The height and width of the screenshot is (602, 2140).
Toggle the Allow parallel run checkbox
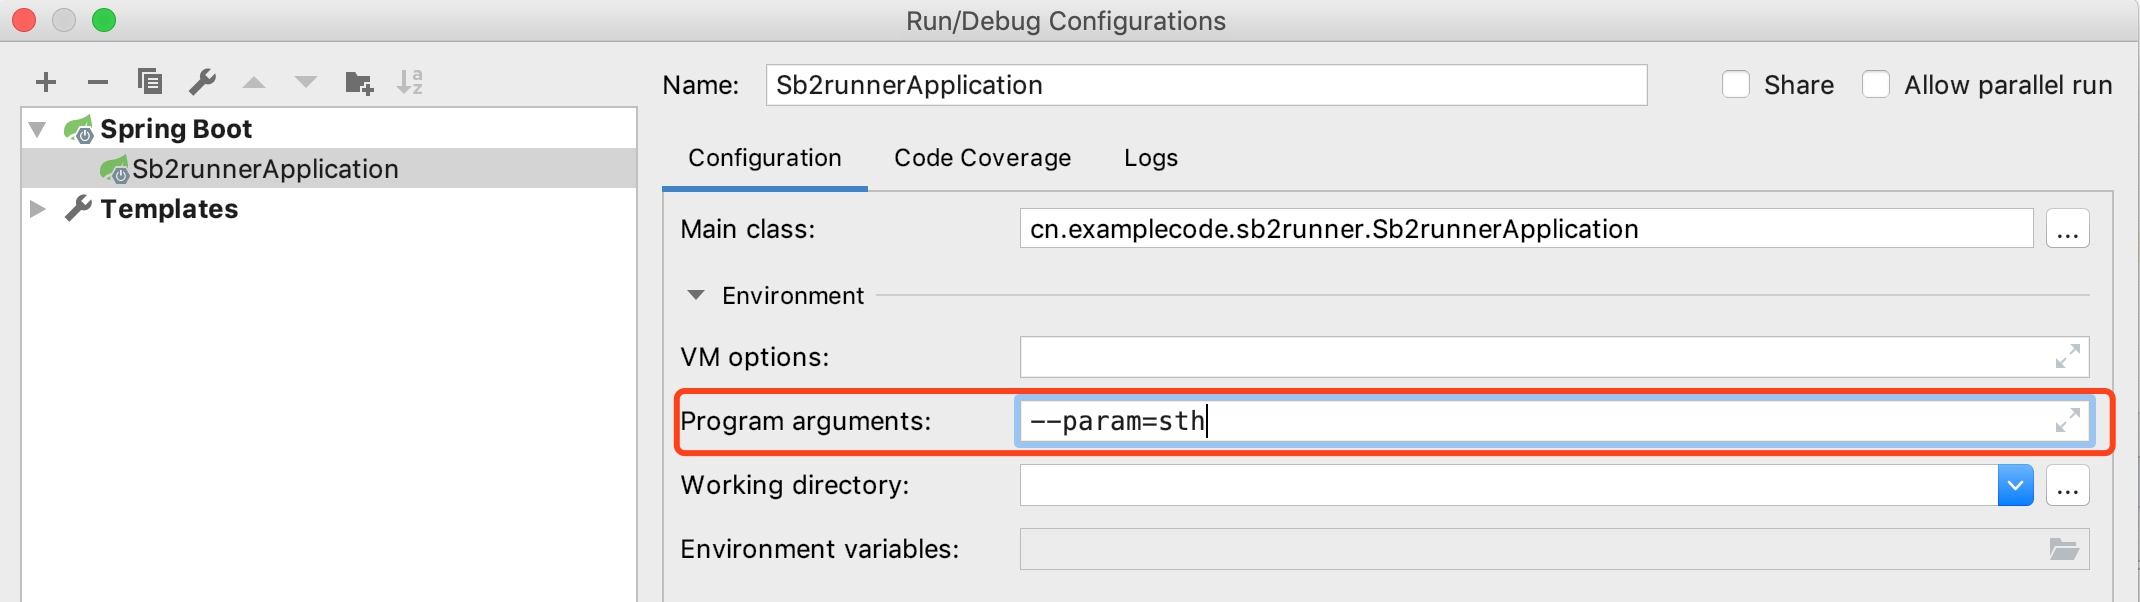click(1876, 85)
